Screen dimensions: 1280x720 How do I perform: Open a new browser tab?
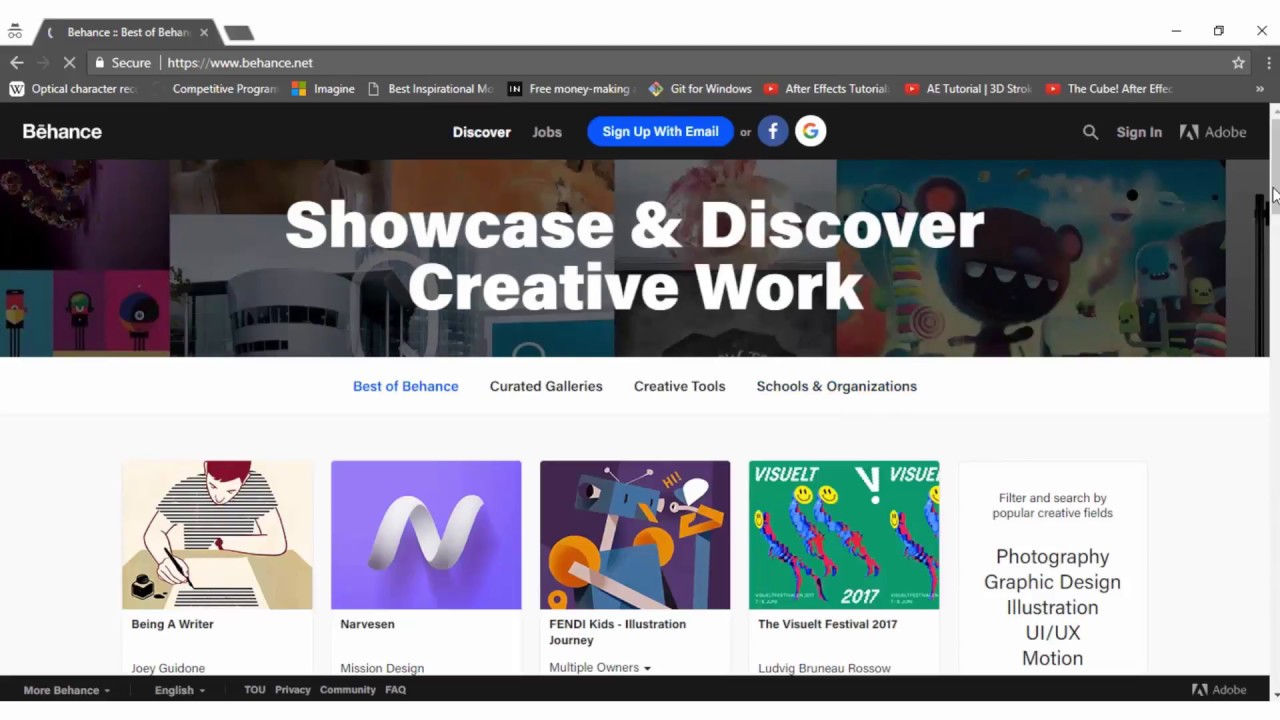click(238, 33)
